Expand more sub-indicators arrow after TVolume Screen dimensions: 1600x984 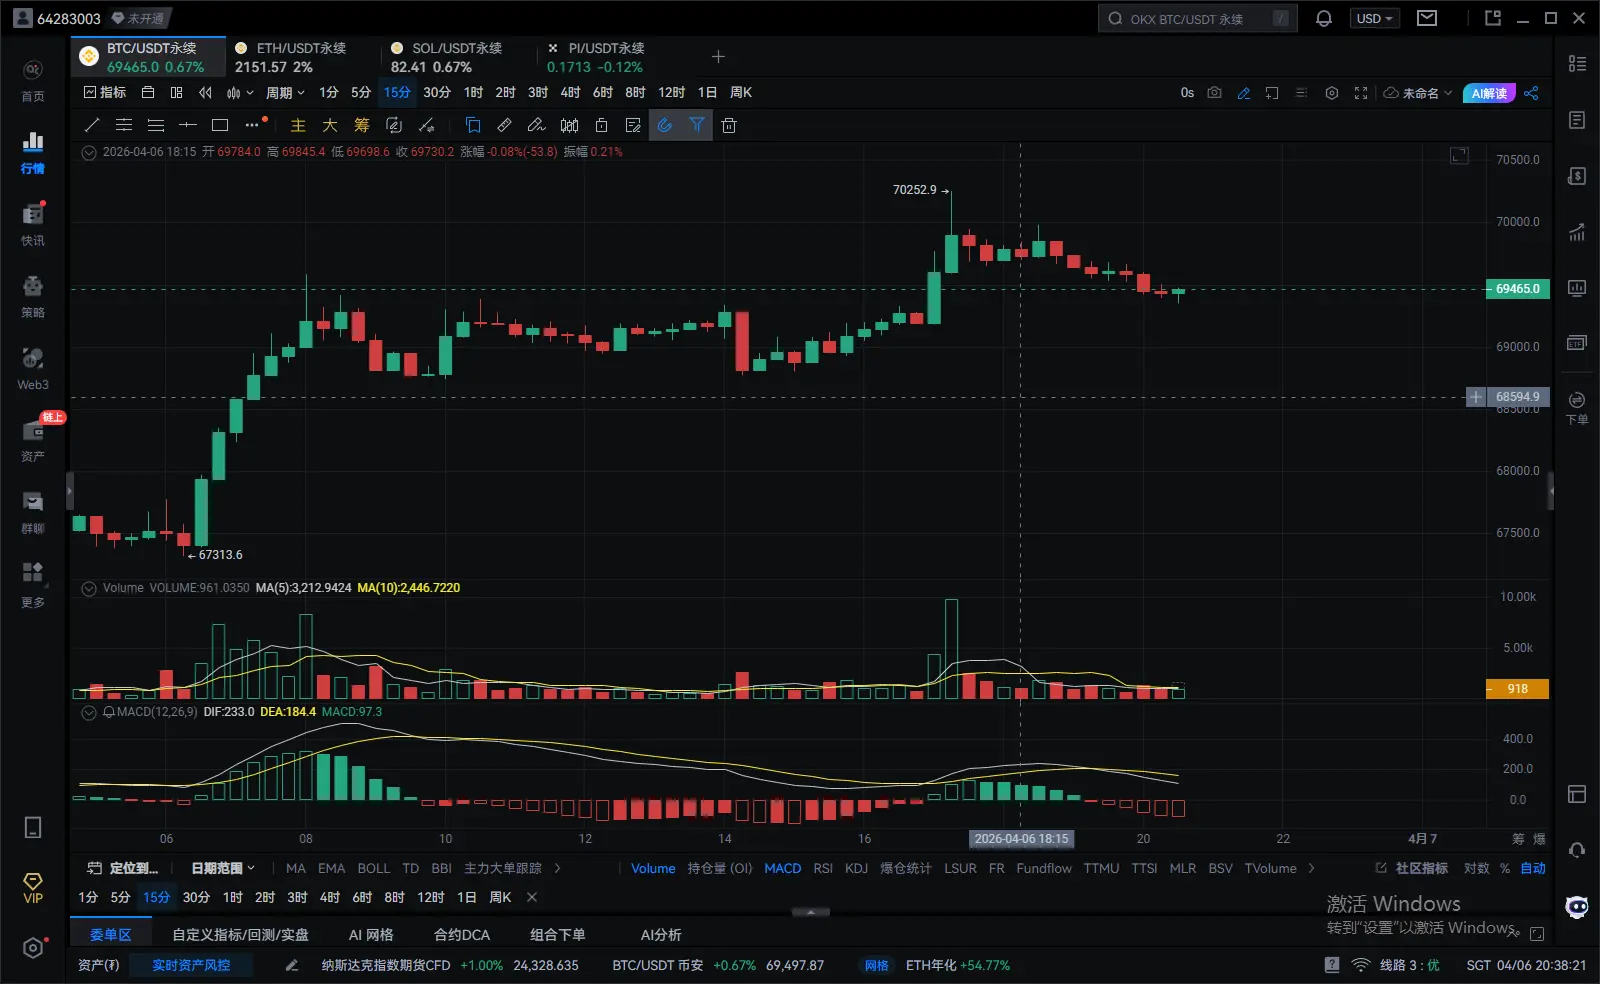pos(1312,868)
